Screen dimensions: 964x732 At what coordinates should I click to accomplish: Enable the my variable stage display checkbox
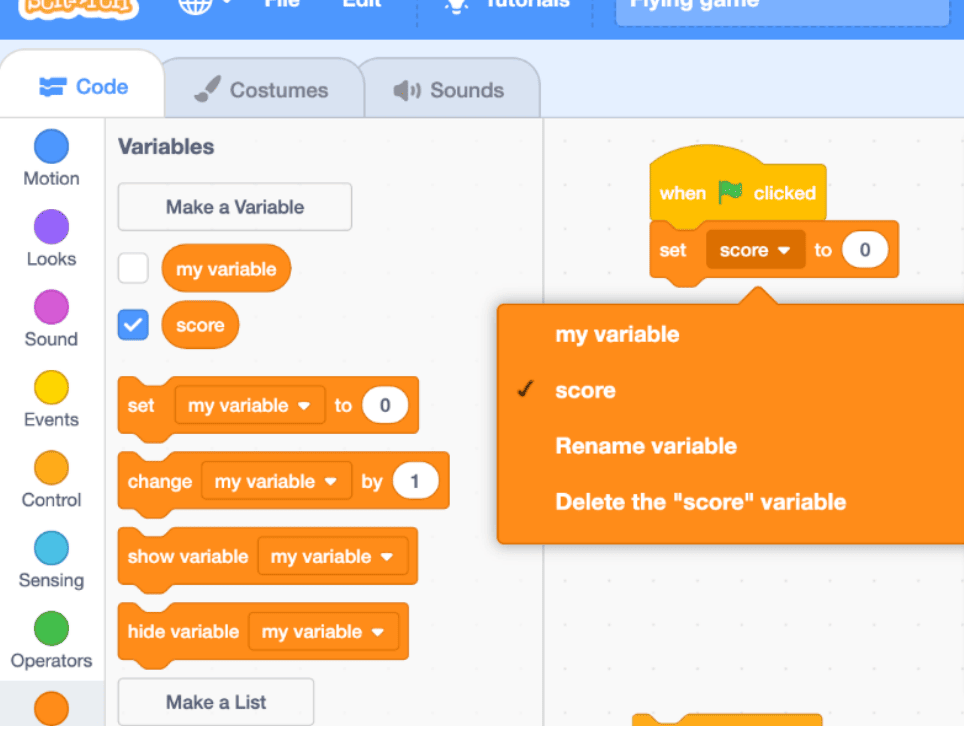pyautogui.click(x=133, y=268)
